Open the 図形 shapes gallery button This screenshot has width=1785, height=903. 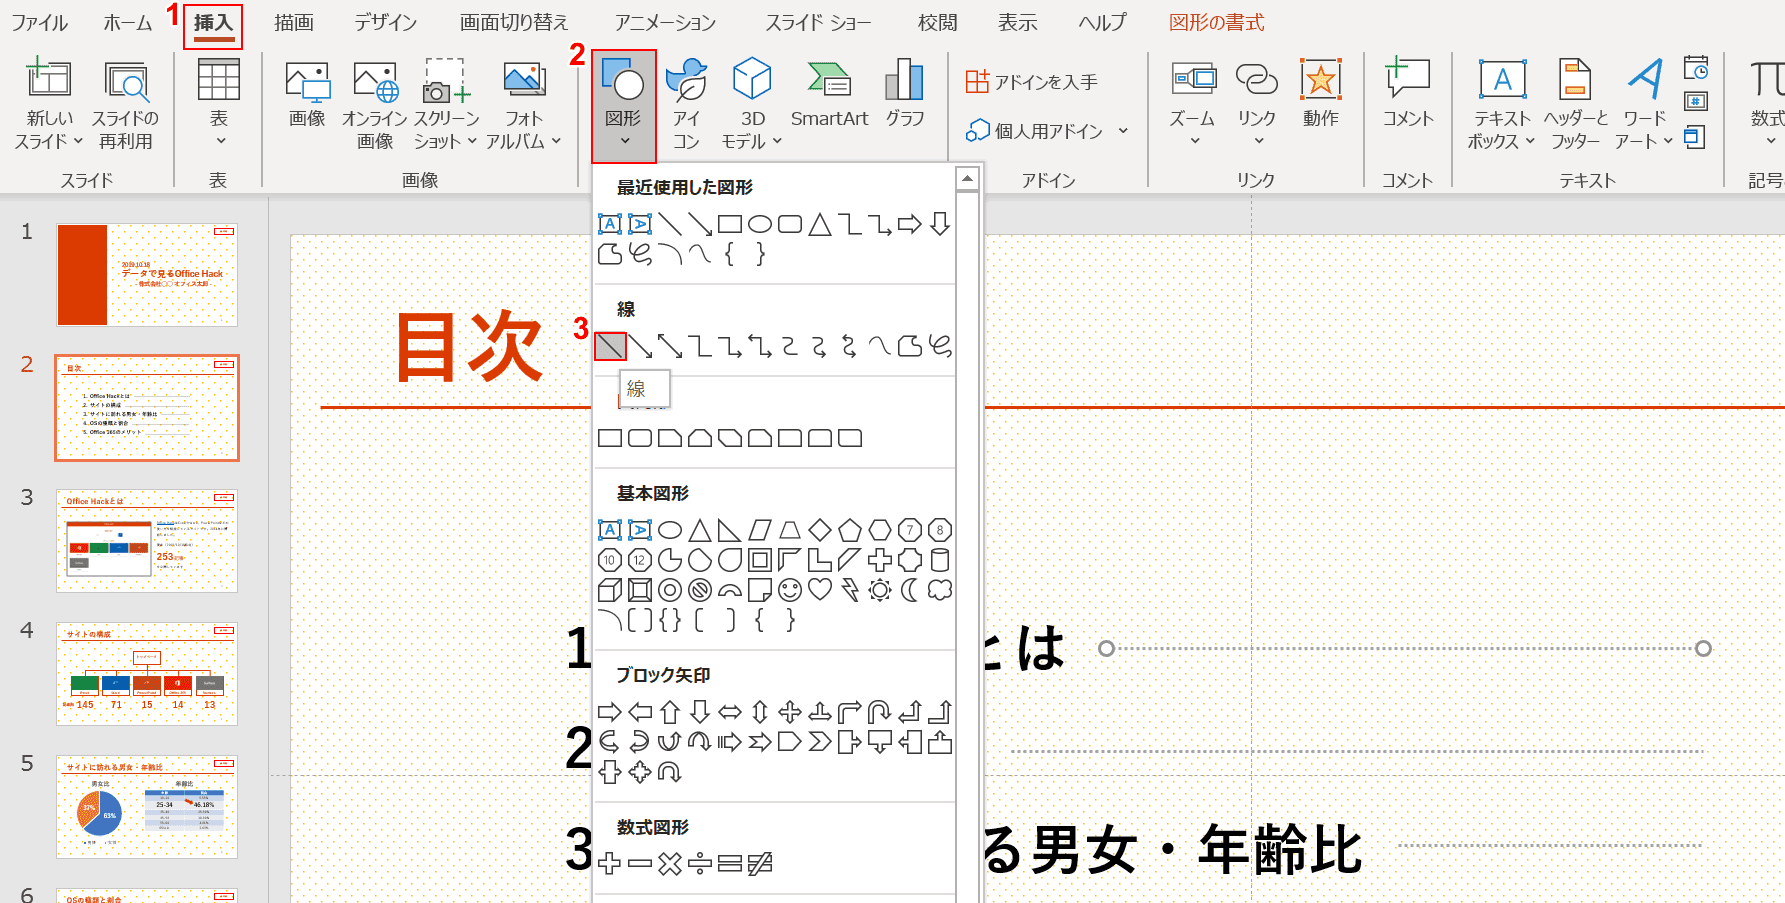623,106
